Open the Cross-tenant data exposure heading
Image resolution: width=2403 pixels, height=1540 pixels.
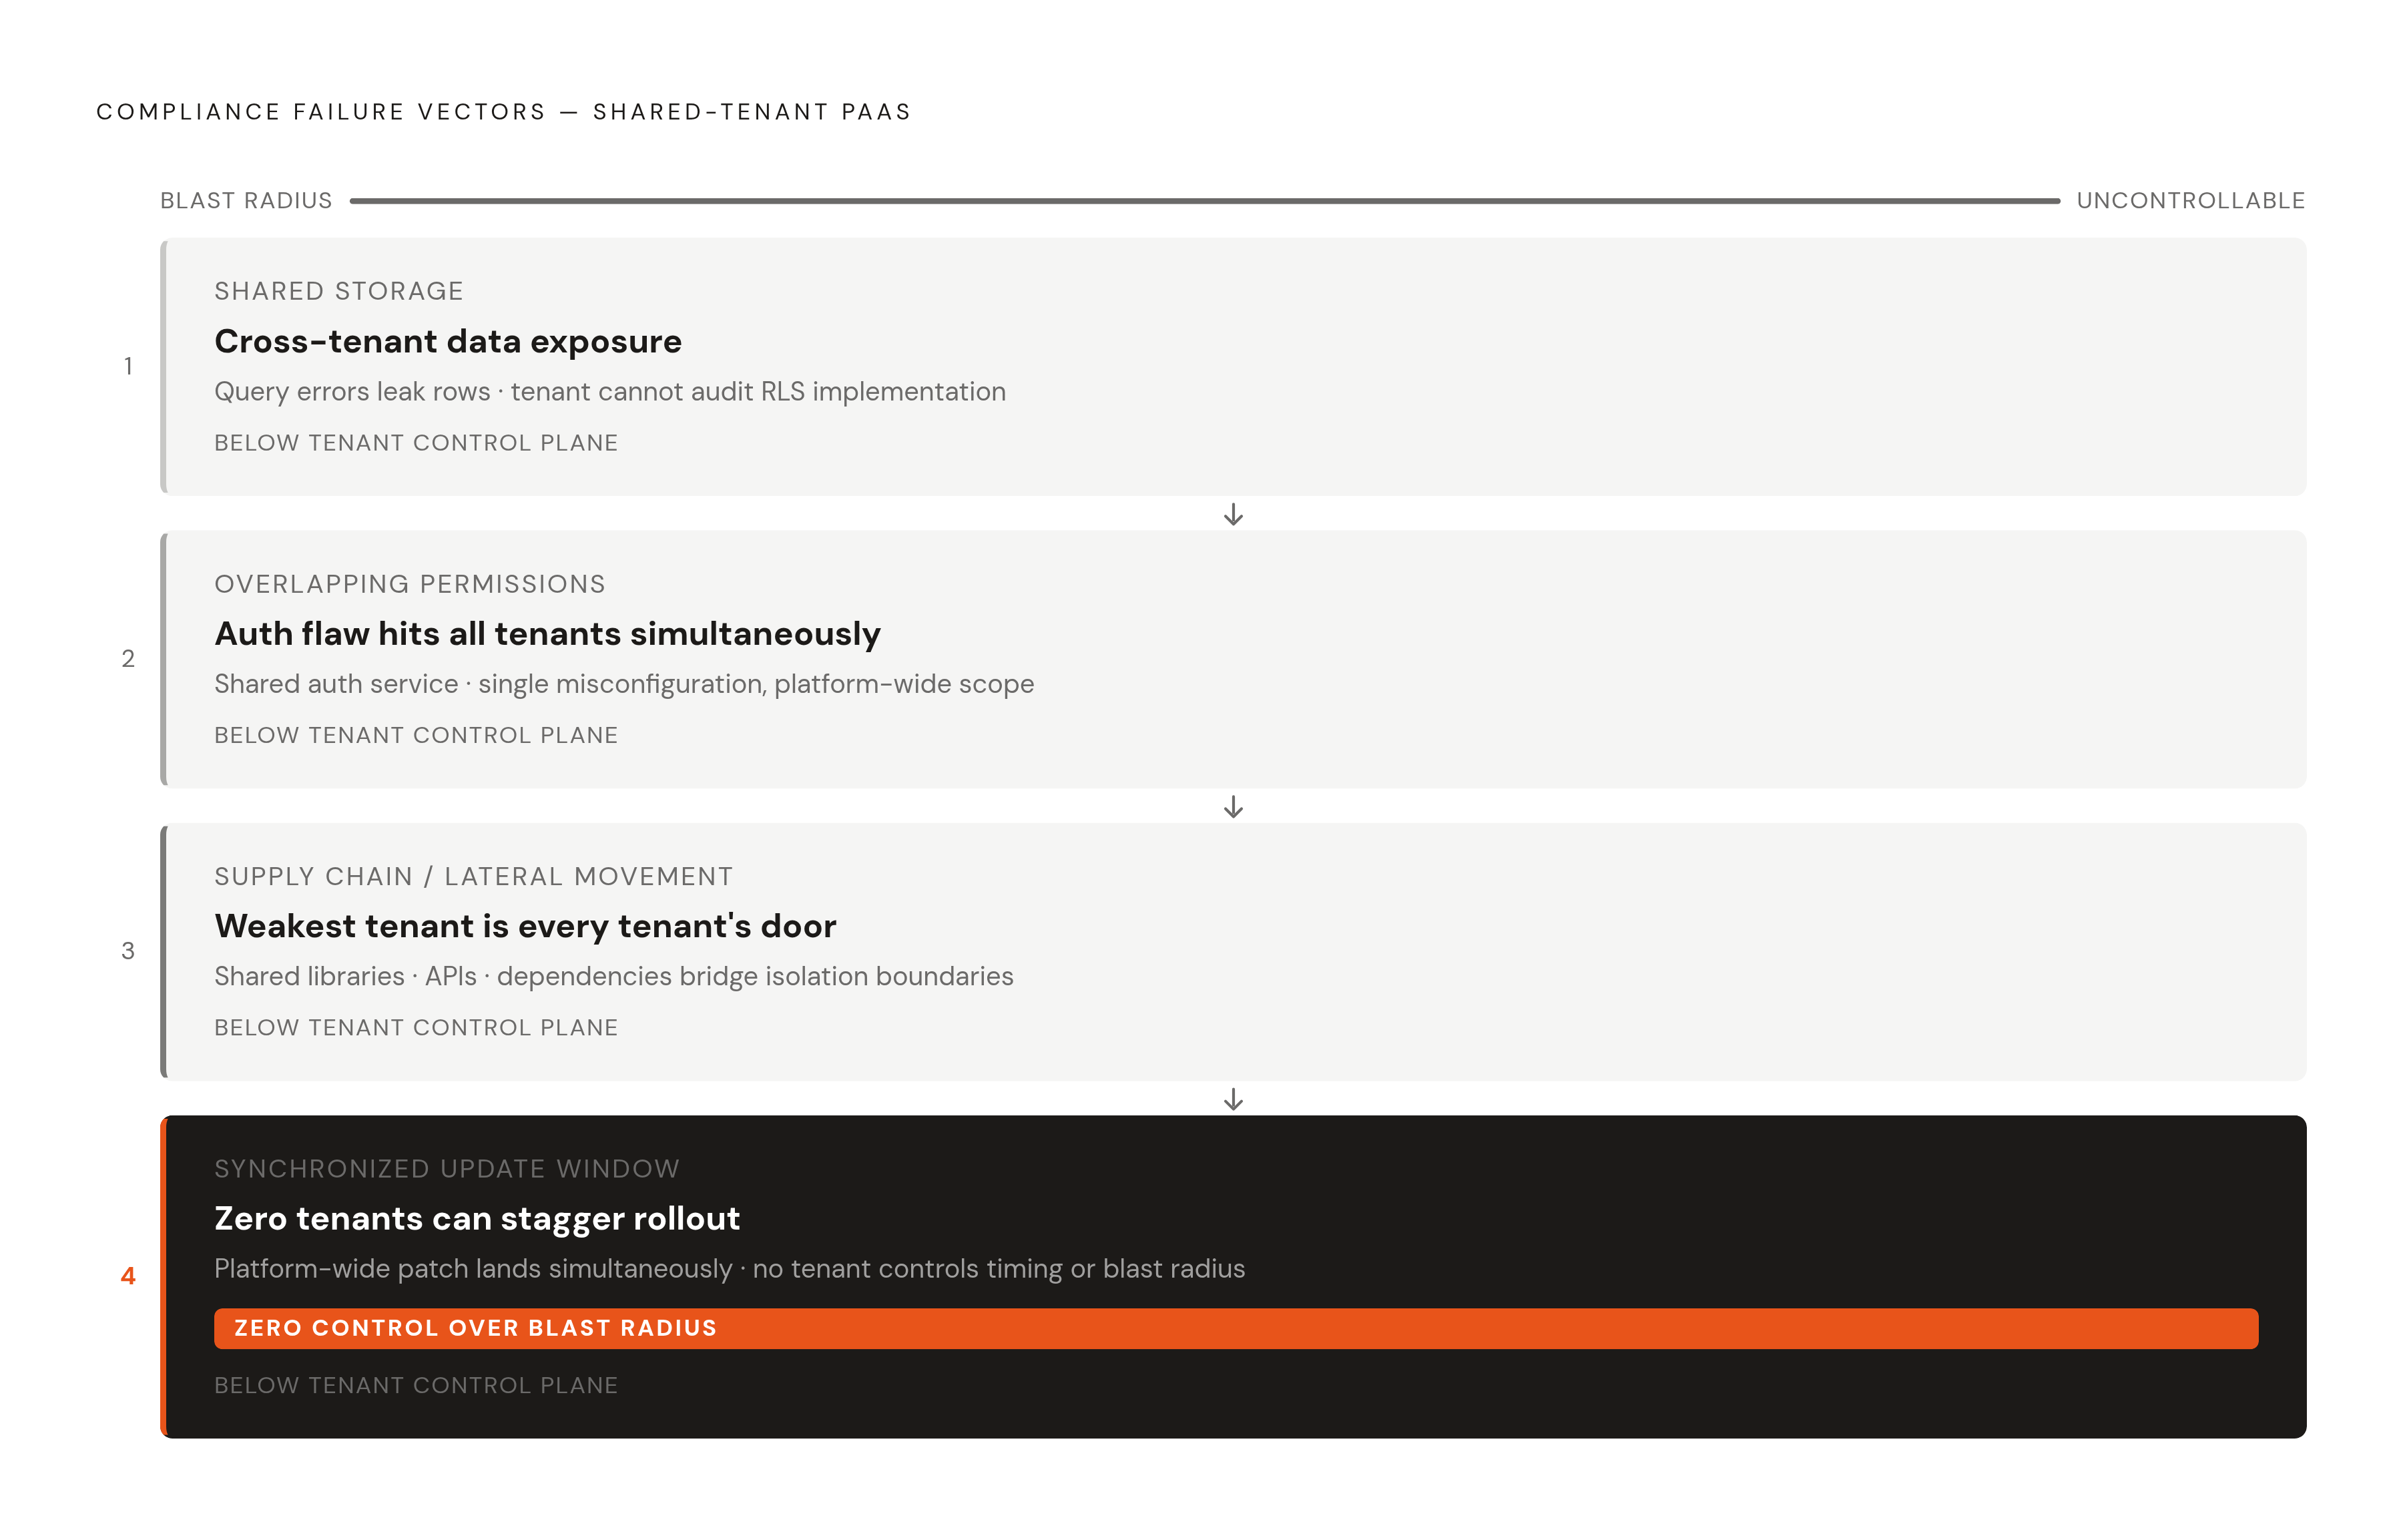(x=448, y=341)
